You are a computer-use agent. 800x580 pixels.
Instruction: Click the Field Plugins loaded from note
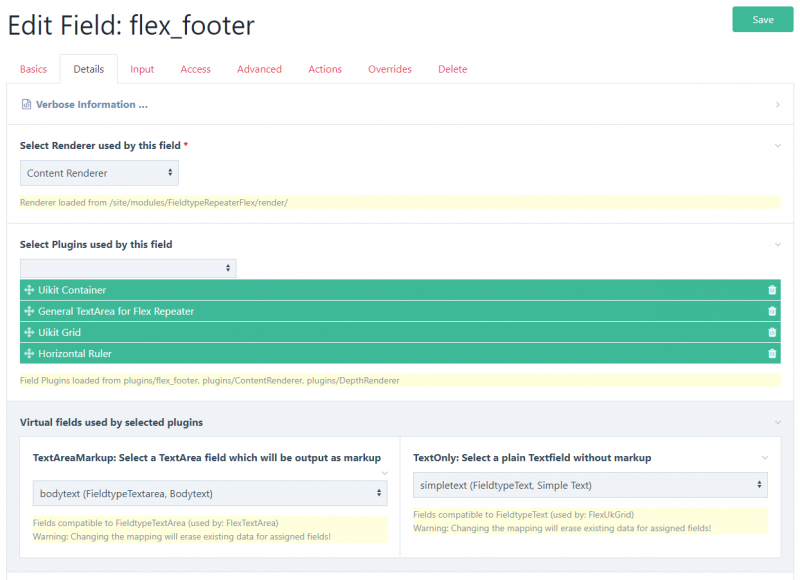pyautogui.click(x=210, y=381)
